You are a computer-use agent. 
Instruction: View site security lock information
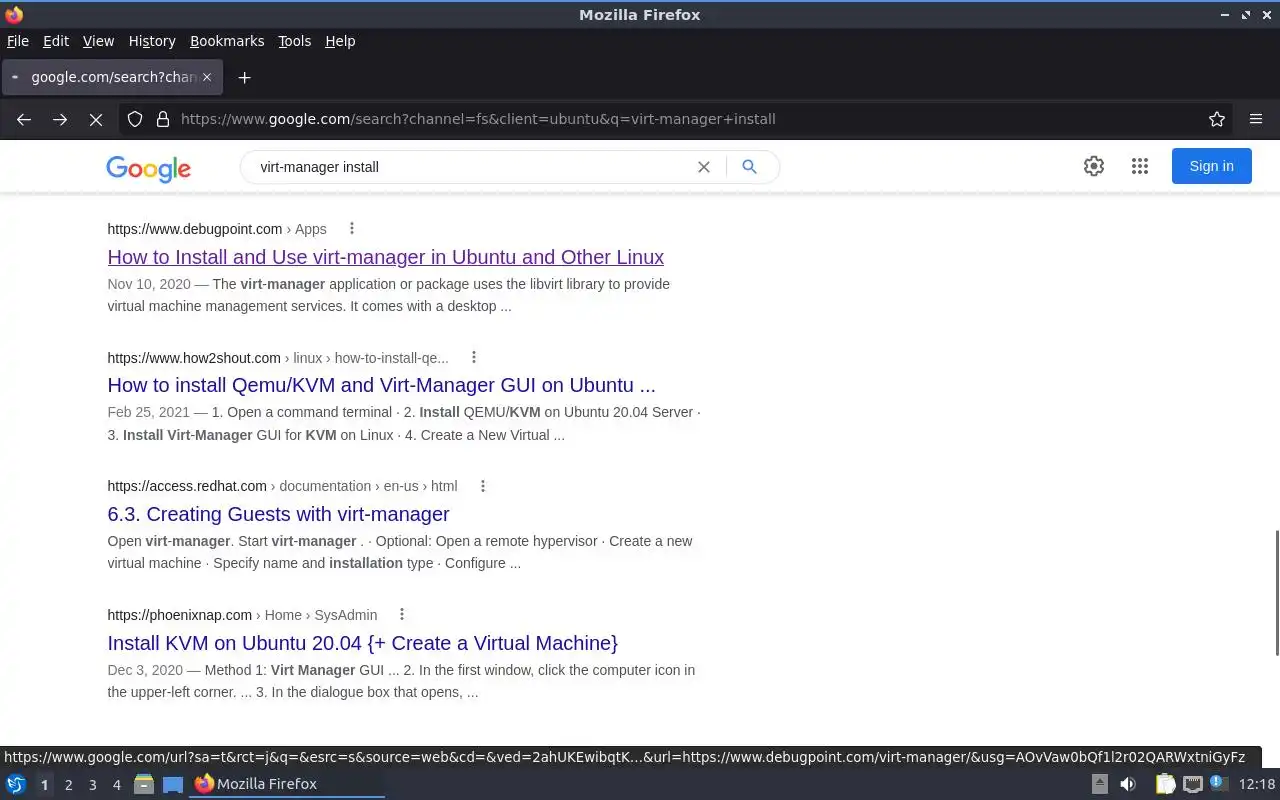[x=163, y=119]
